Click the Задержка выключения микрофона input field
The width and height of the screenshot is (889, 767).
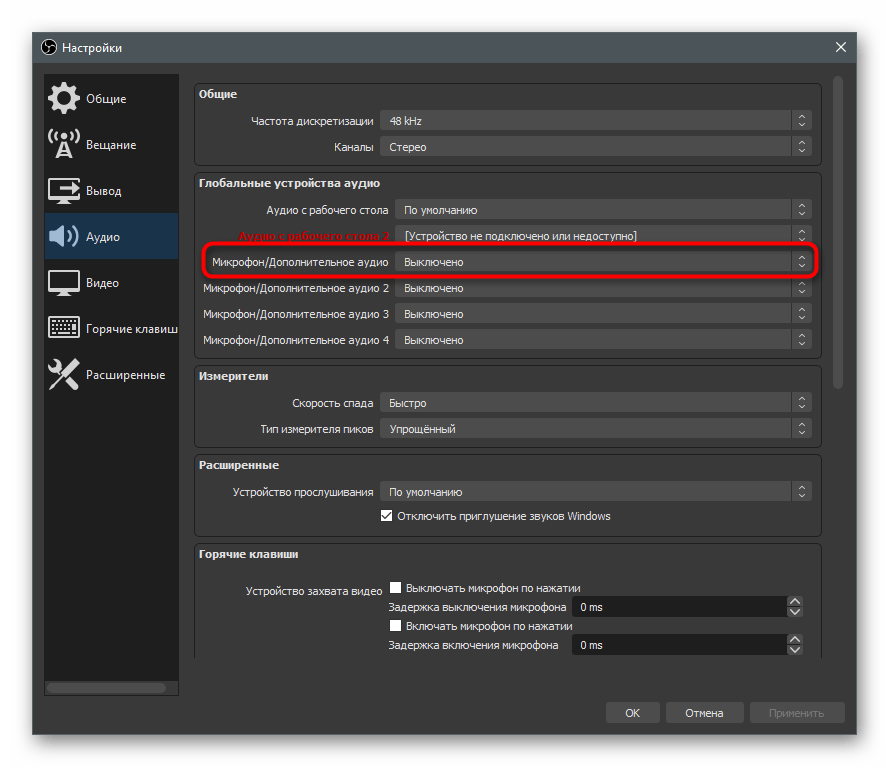point(679,607)
